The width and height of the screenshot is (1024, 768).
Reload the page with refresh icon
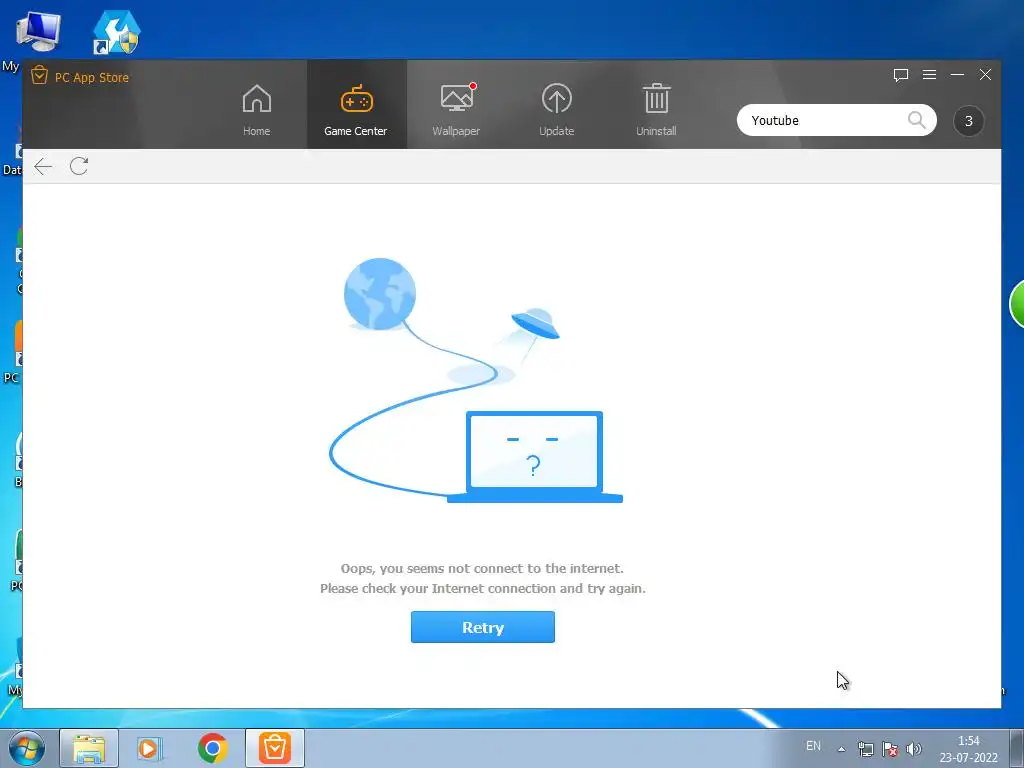[79, 167]
